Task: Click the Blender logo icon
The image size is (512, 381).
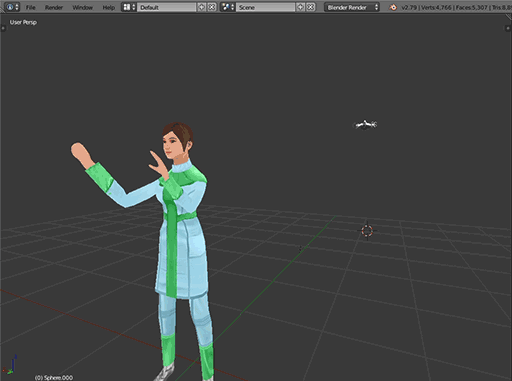Action: pyautogui.click(x=393, y=7)
